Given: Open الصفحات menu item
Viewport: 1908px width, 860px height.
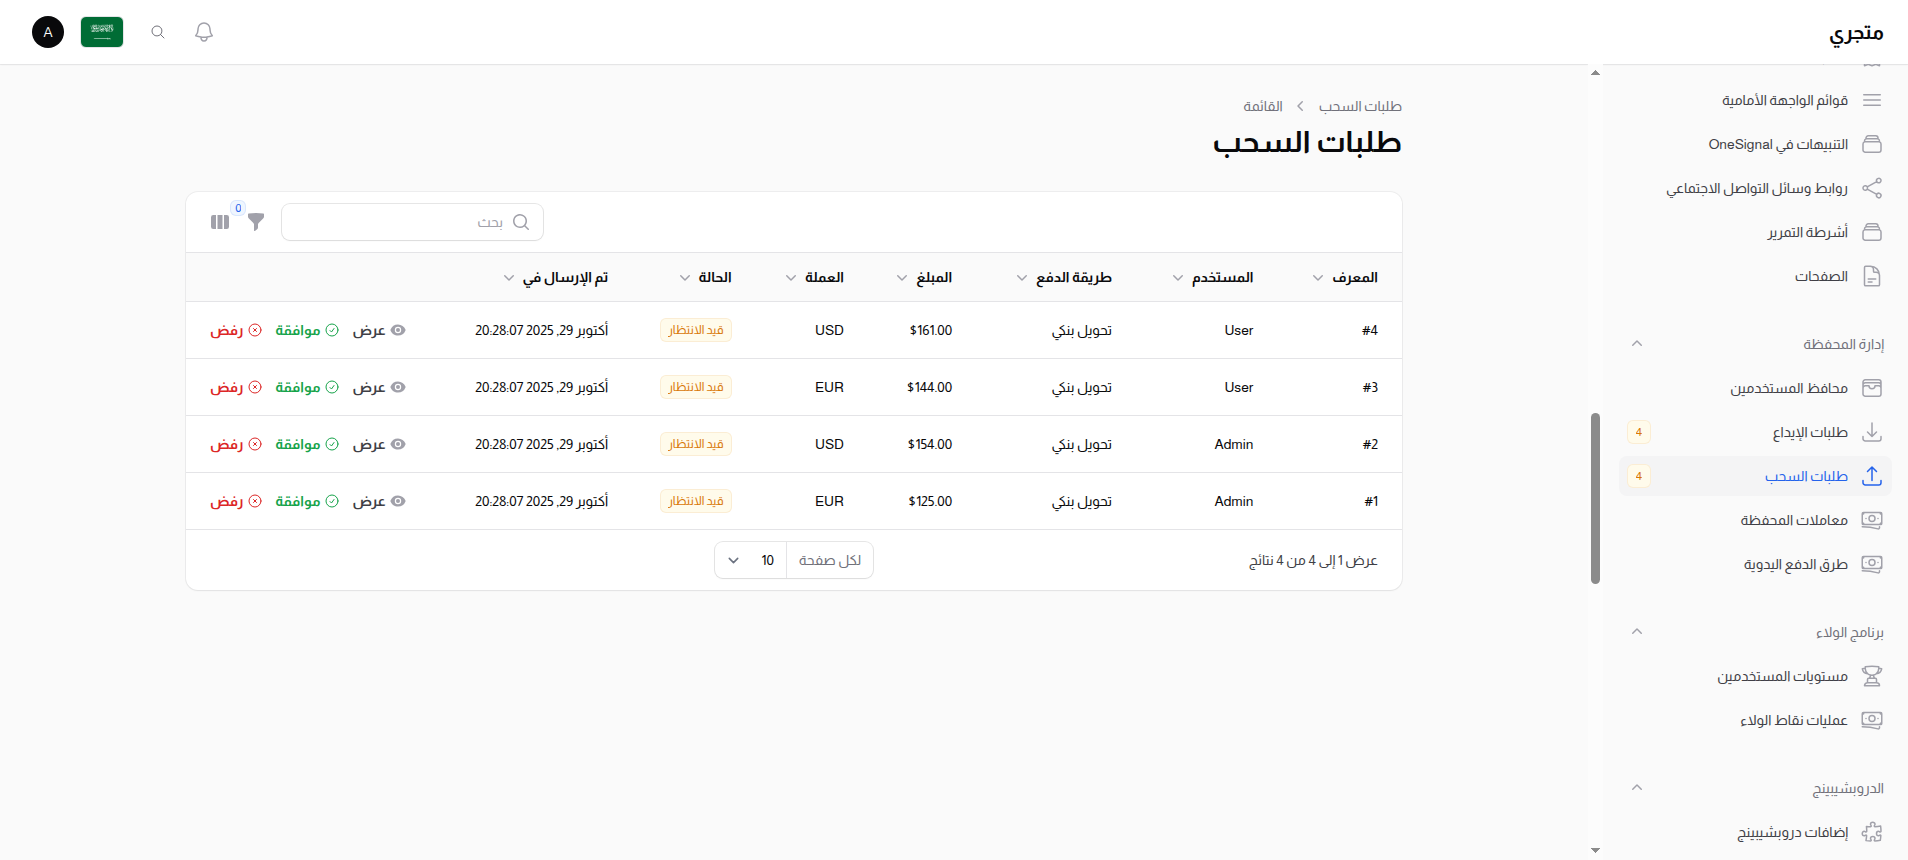Looking at the screenshot, I should pos(1755,276).
